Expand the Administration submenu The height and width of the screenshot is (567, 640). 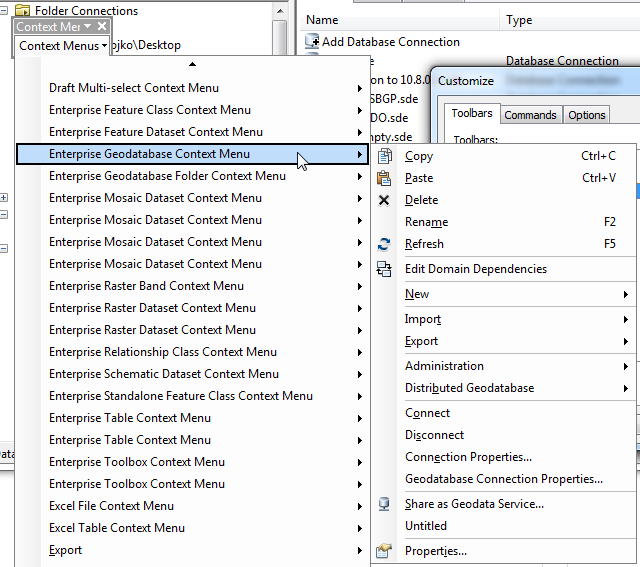coord(517,366)
